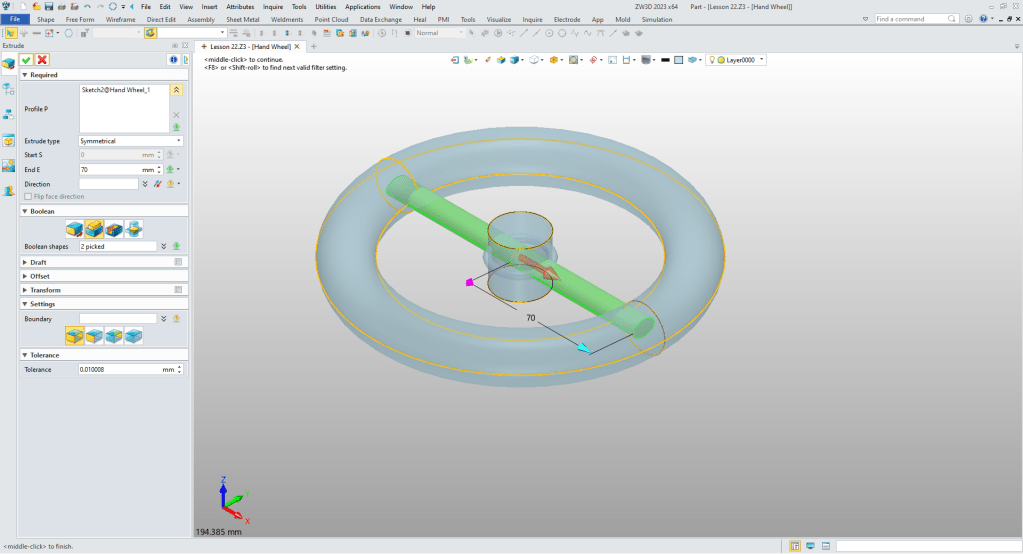The width and height of the screenshot is (1023, 554).
Task: Click the blue File button
Action: 15,19
